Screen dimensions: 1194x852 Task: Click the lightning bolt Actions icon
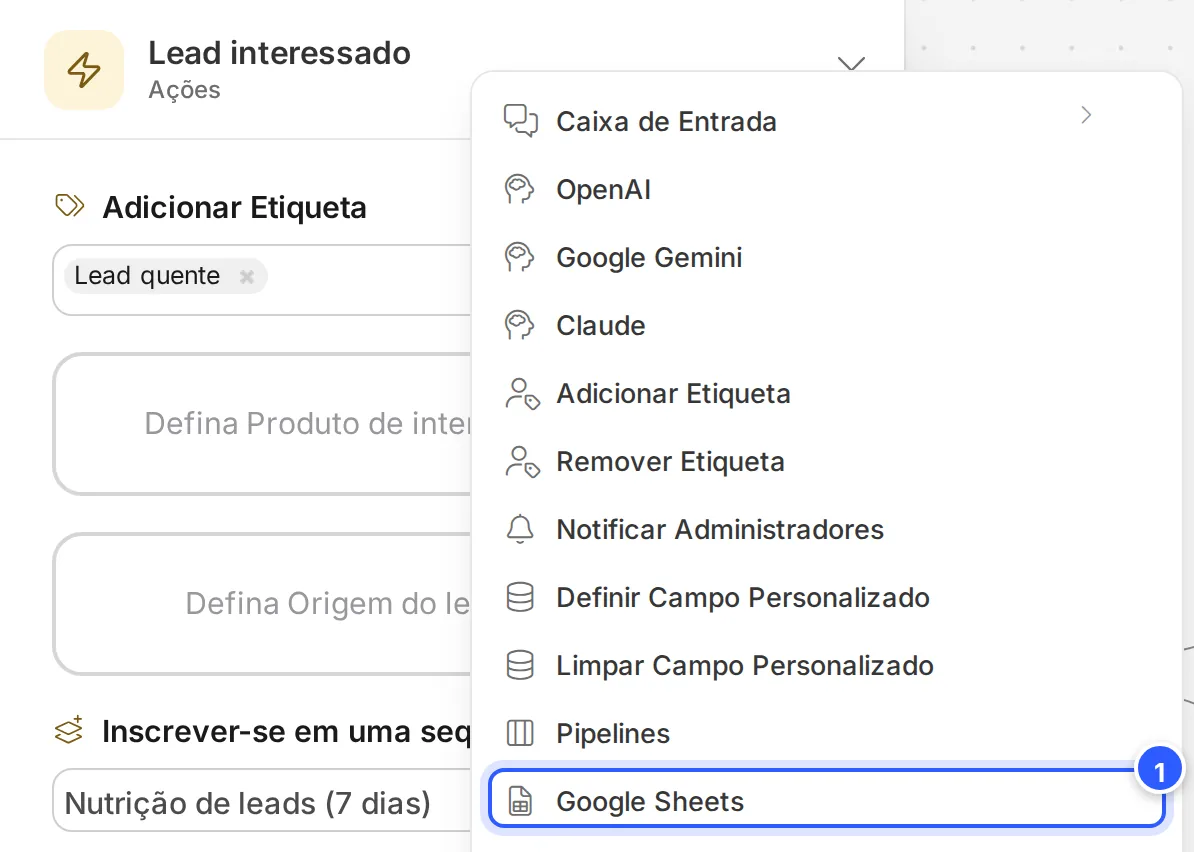pos(84,70)
